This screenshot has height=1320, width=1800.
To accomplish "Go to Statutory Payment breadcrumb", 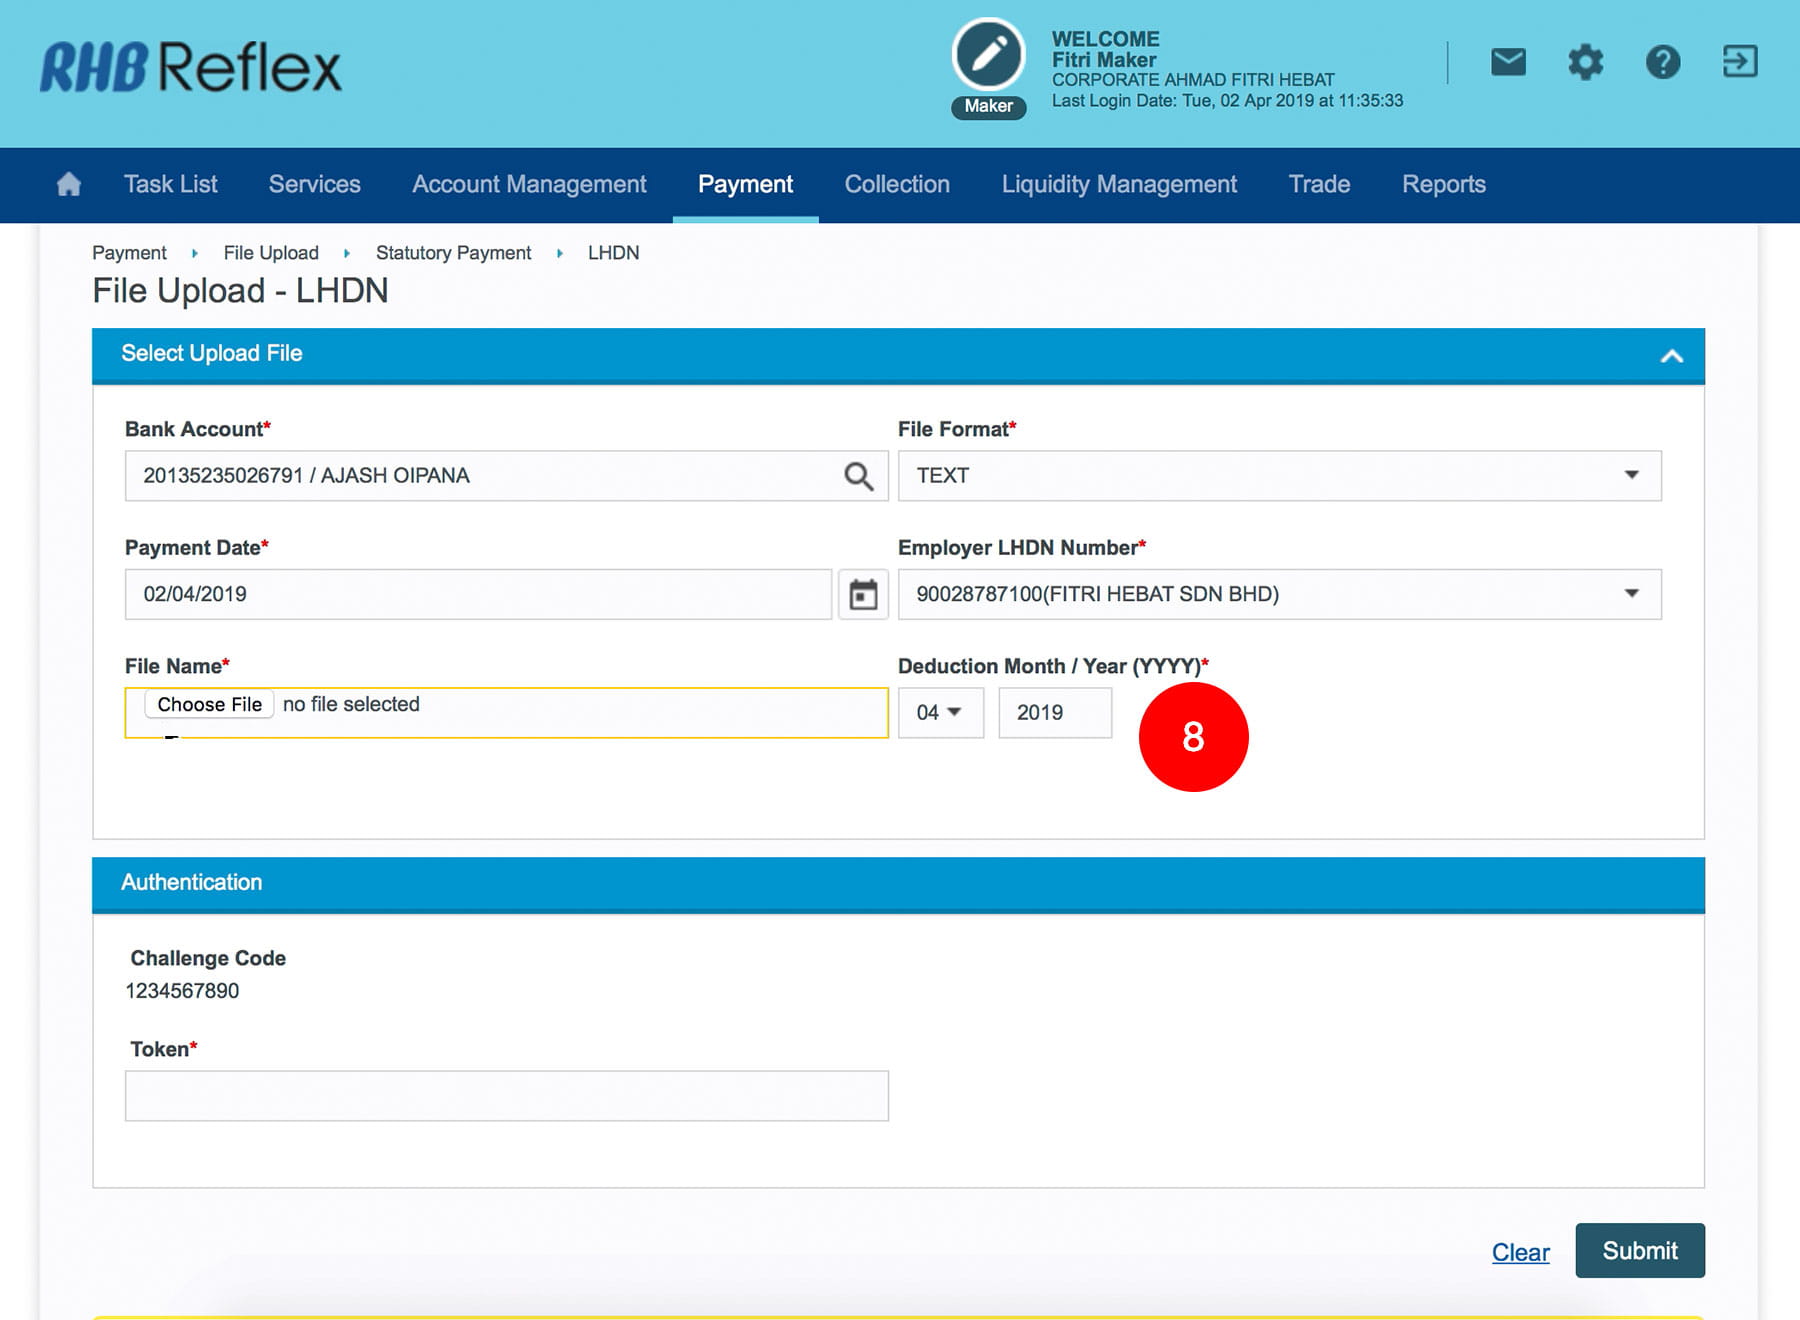I will coord(453,253).
